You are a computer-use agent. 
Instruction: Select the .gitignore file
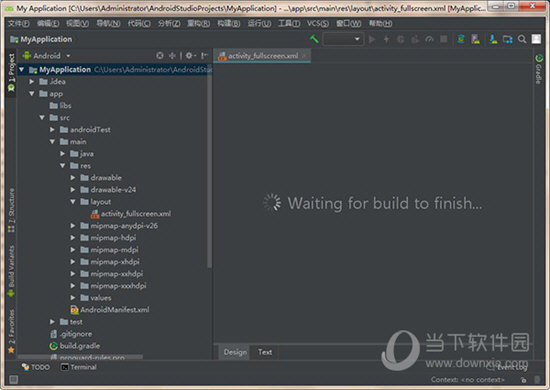pyautogui.click(x=71, y=334)
